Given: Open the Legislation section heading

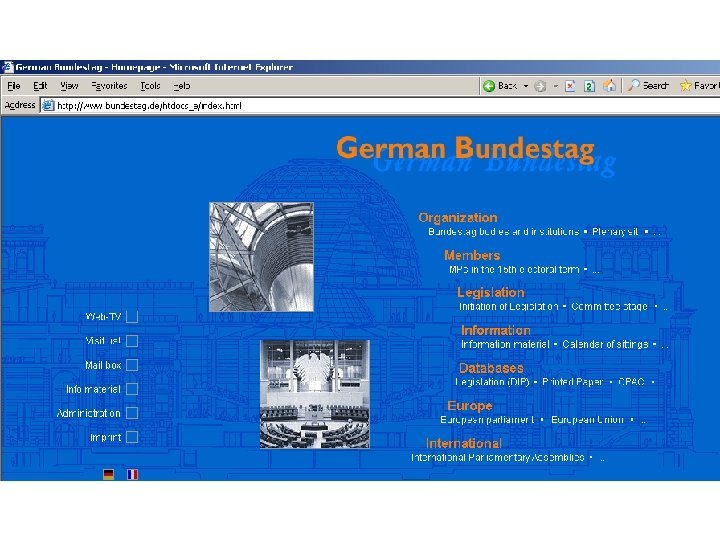Looking at the screenshot, I should click(x=491, y=292).
